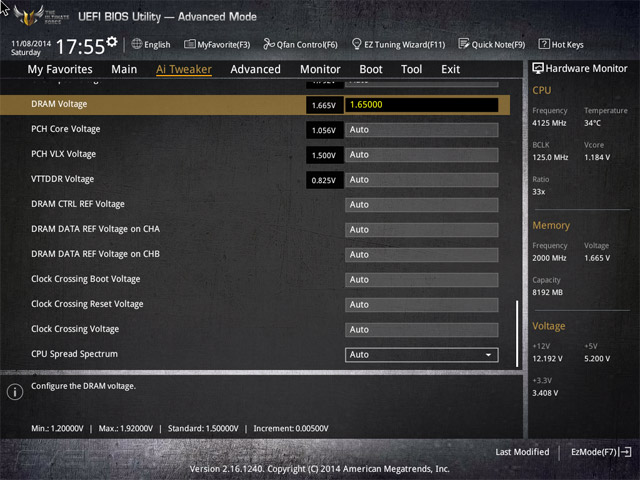Viewport: 640px width, 480px height.
Task: Launch EZ Tuning Wizard bulb icon
Action: (x=356, y=44)
